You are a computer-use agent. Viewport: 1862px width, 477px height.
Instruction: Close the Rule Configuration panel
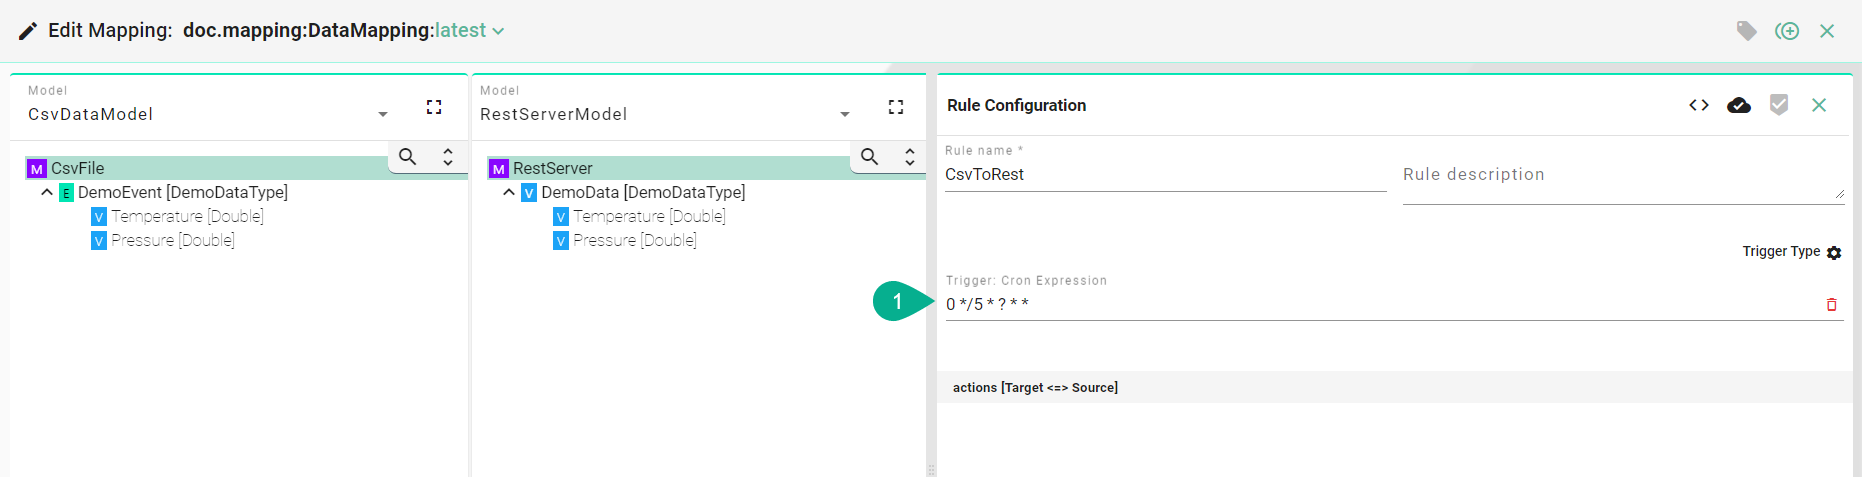(x=1819, y=105)
